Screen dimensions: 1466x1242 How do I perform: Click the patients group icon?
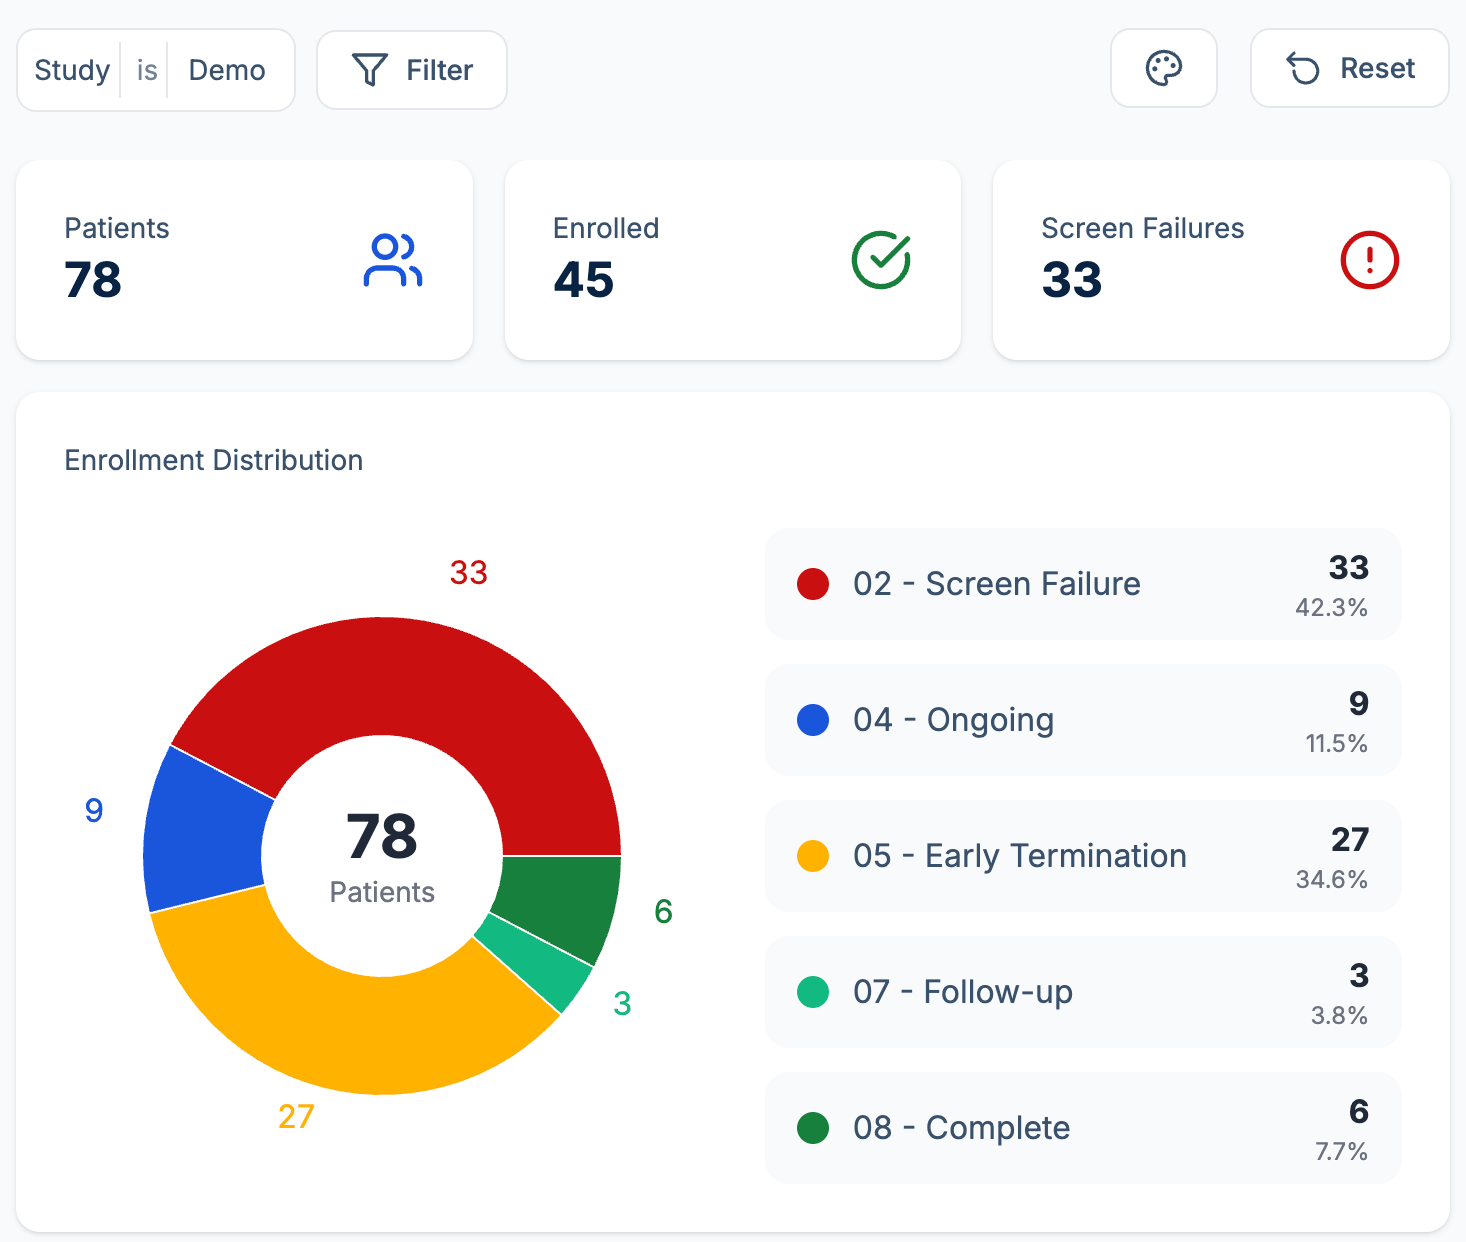tap(392, 261)
